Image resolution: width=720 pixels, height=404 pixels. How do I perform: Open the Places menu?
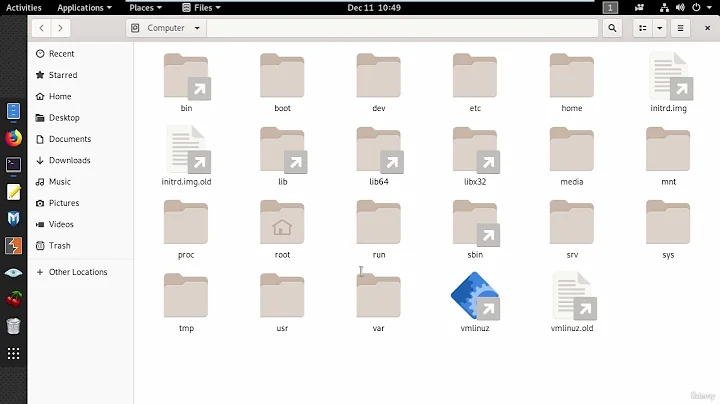(145, 7)
